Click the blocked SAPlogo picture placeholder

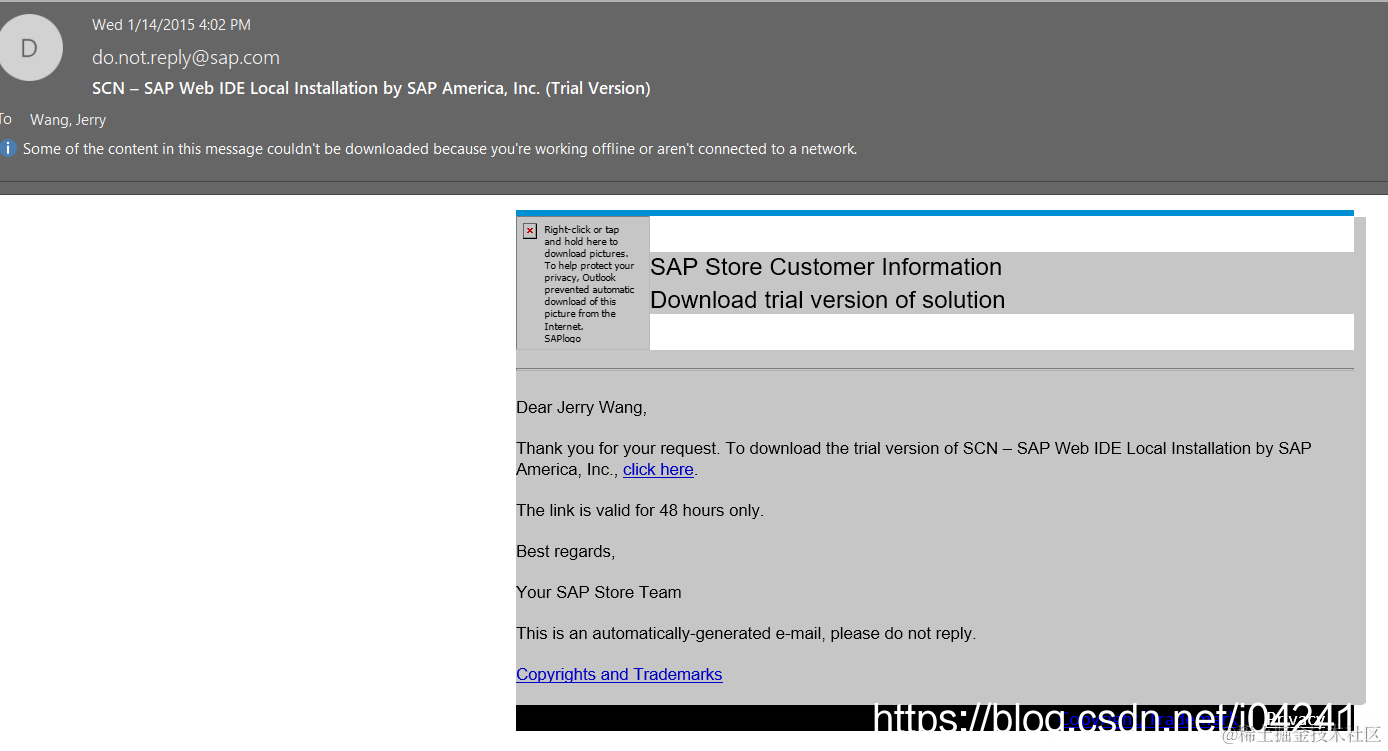583,283
